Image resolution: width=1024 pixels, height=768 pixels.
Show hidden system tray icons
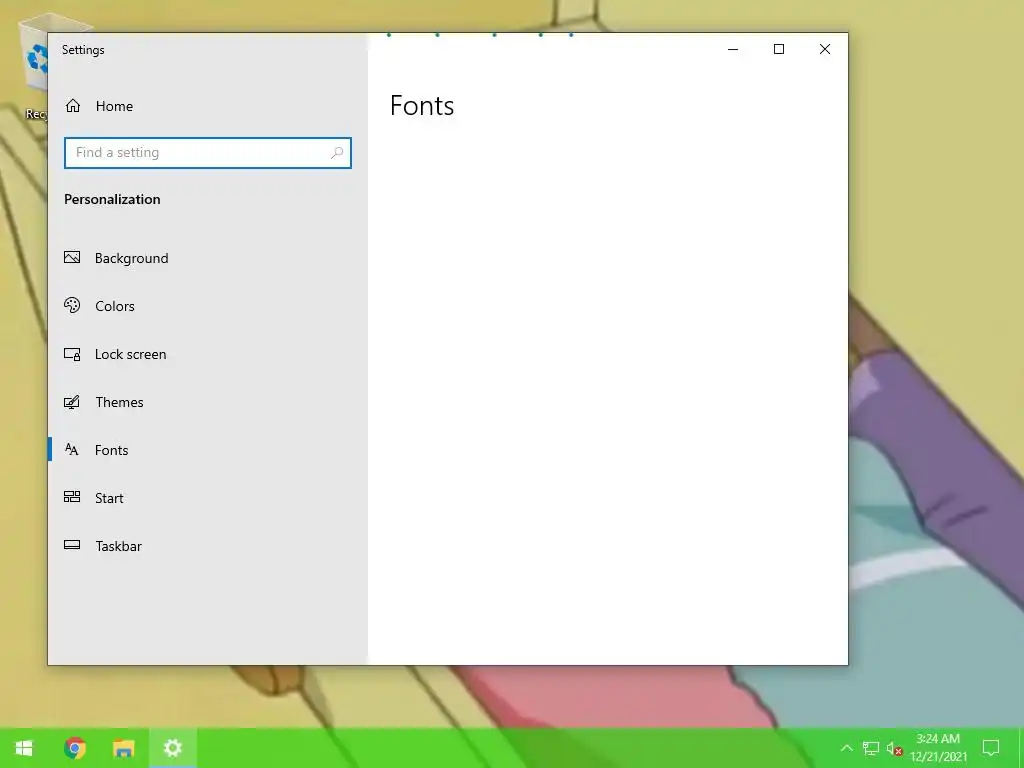(x=846, y=748)
